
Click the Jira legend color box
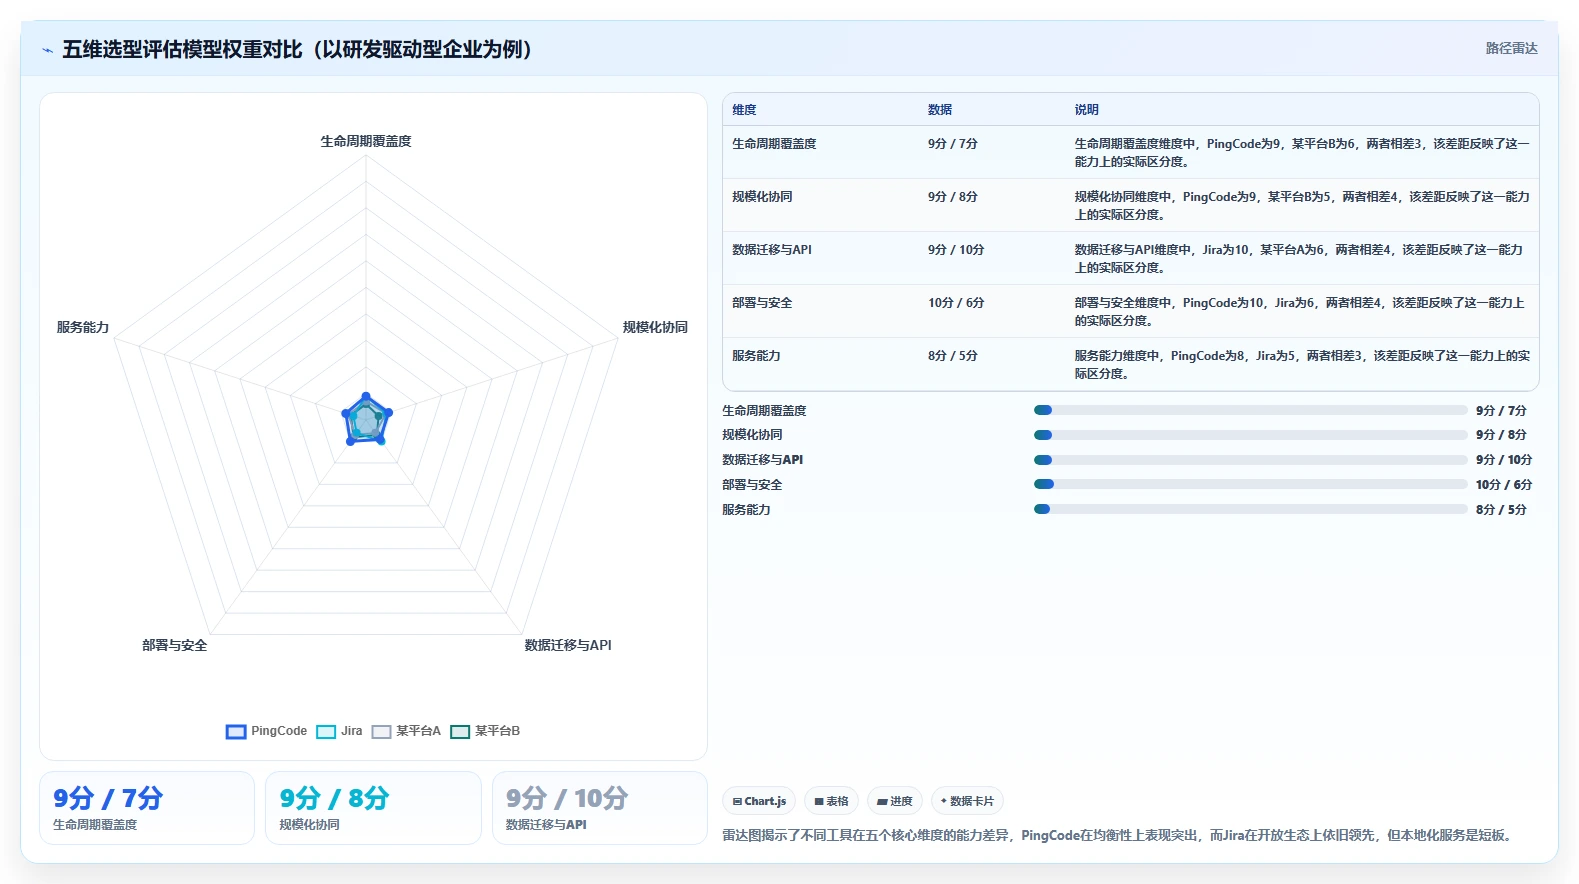pyautogui.click(x=326, y=732)
